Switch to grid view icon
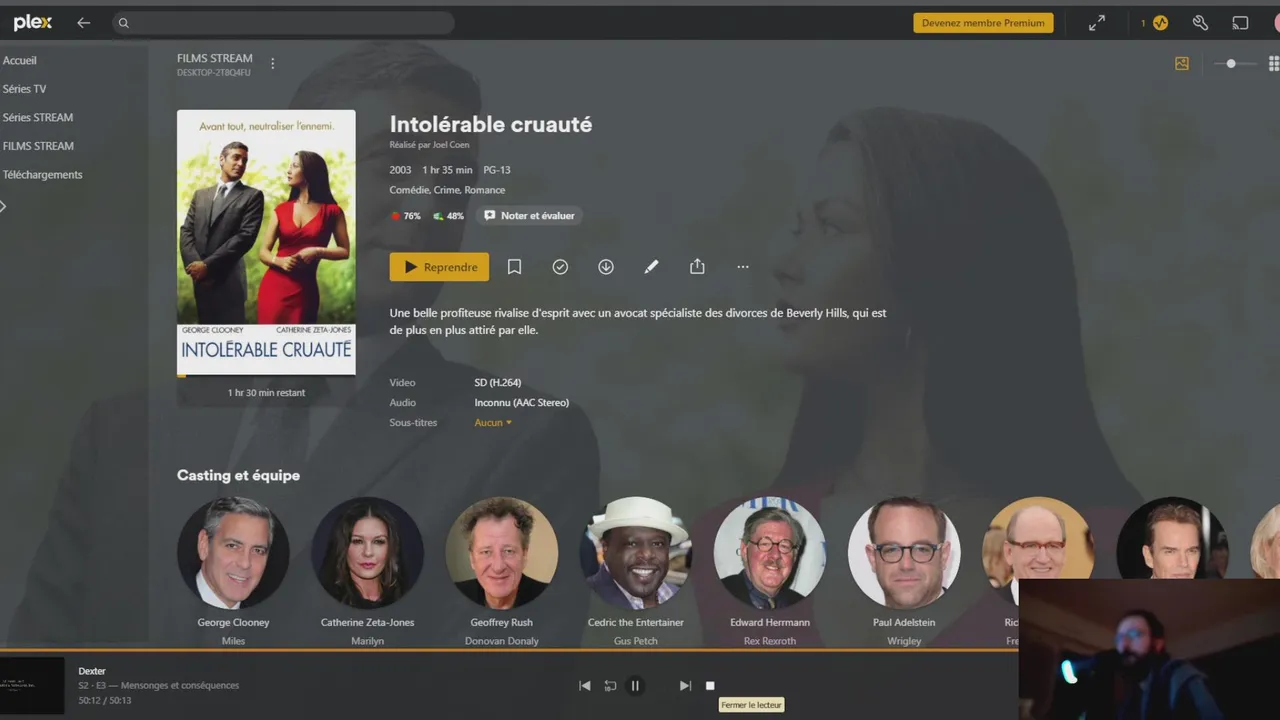The height and width of the screenshot is (720, 1280). (1273, 63)
